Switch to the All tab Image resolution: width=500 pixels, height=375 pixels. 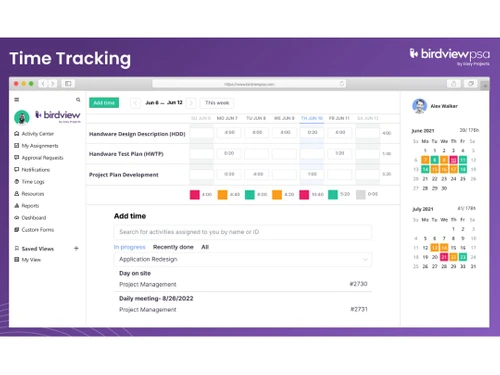[205, 247]
